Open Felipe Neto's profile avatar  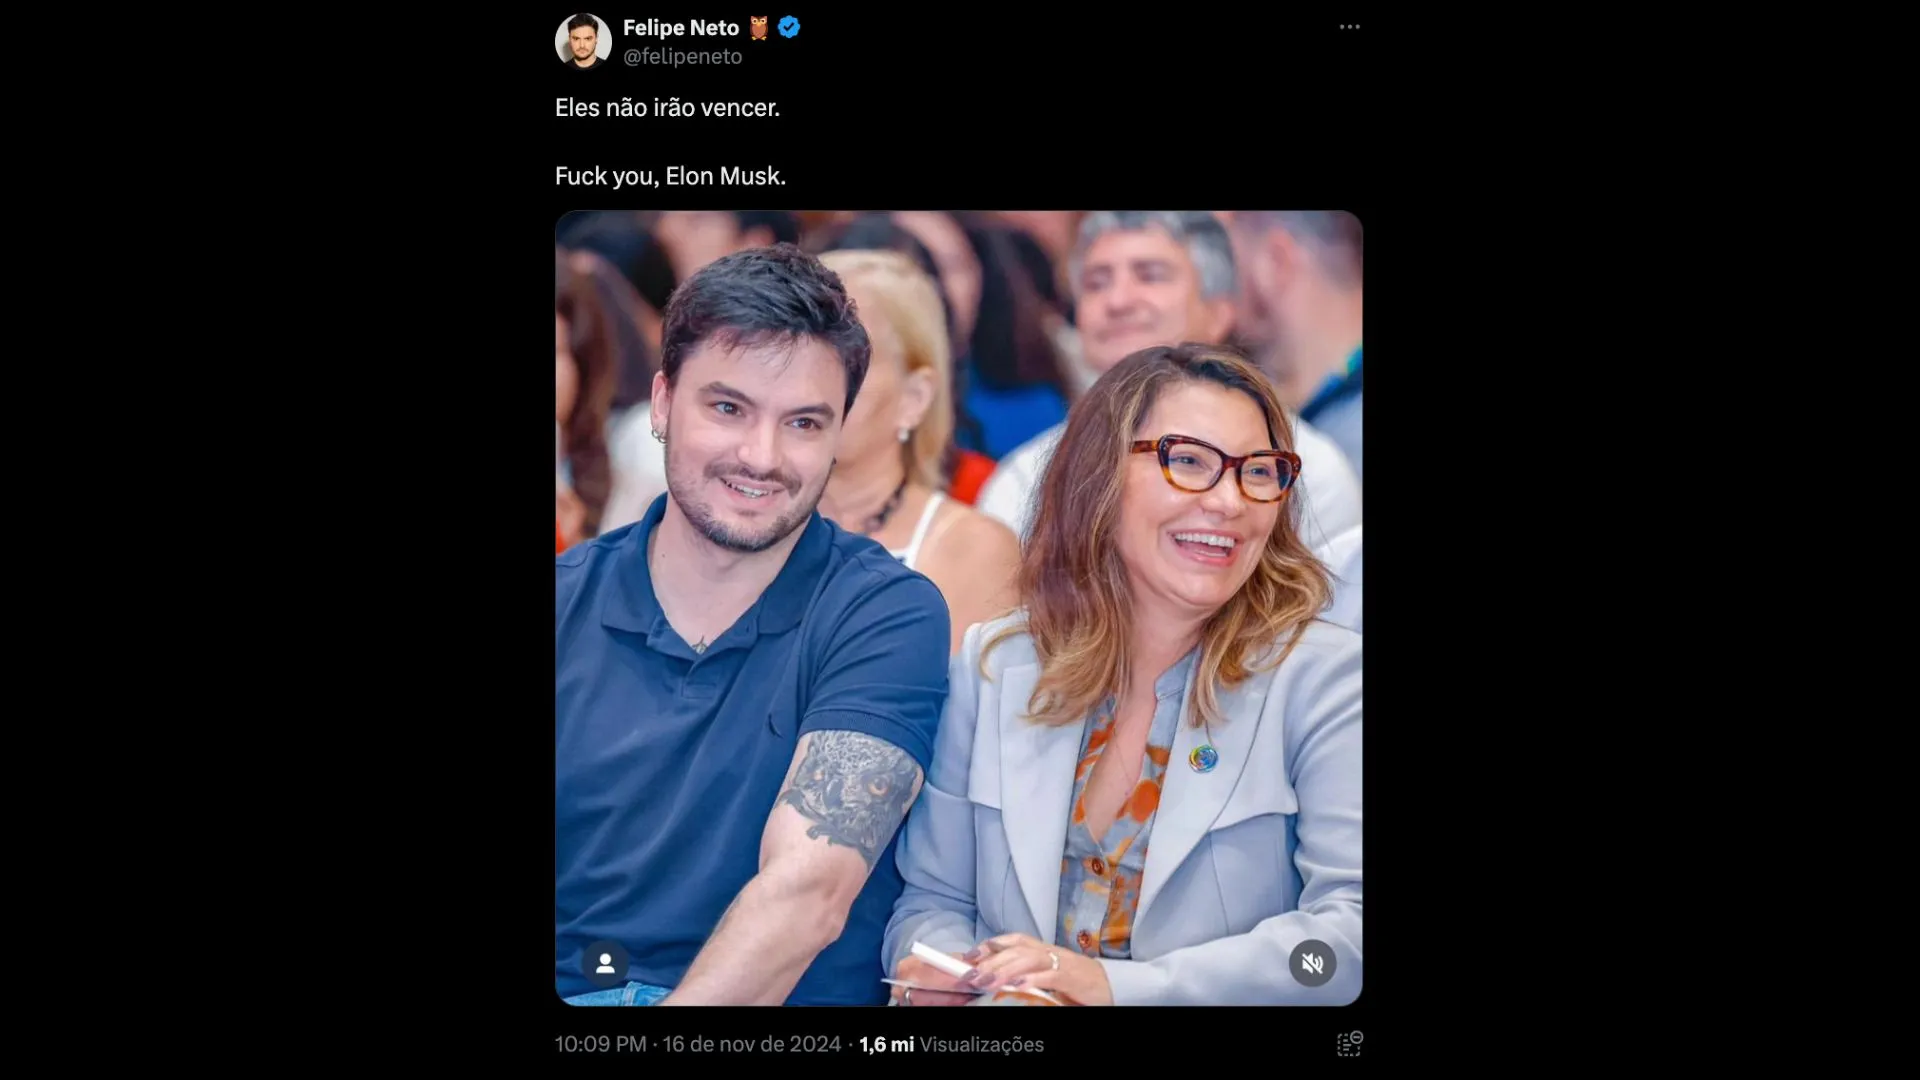583,41
